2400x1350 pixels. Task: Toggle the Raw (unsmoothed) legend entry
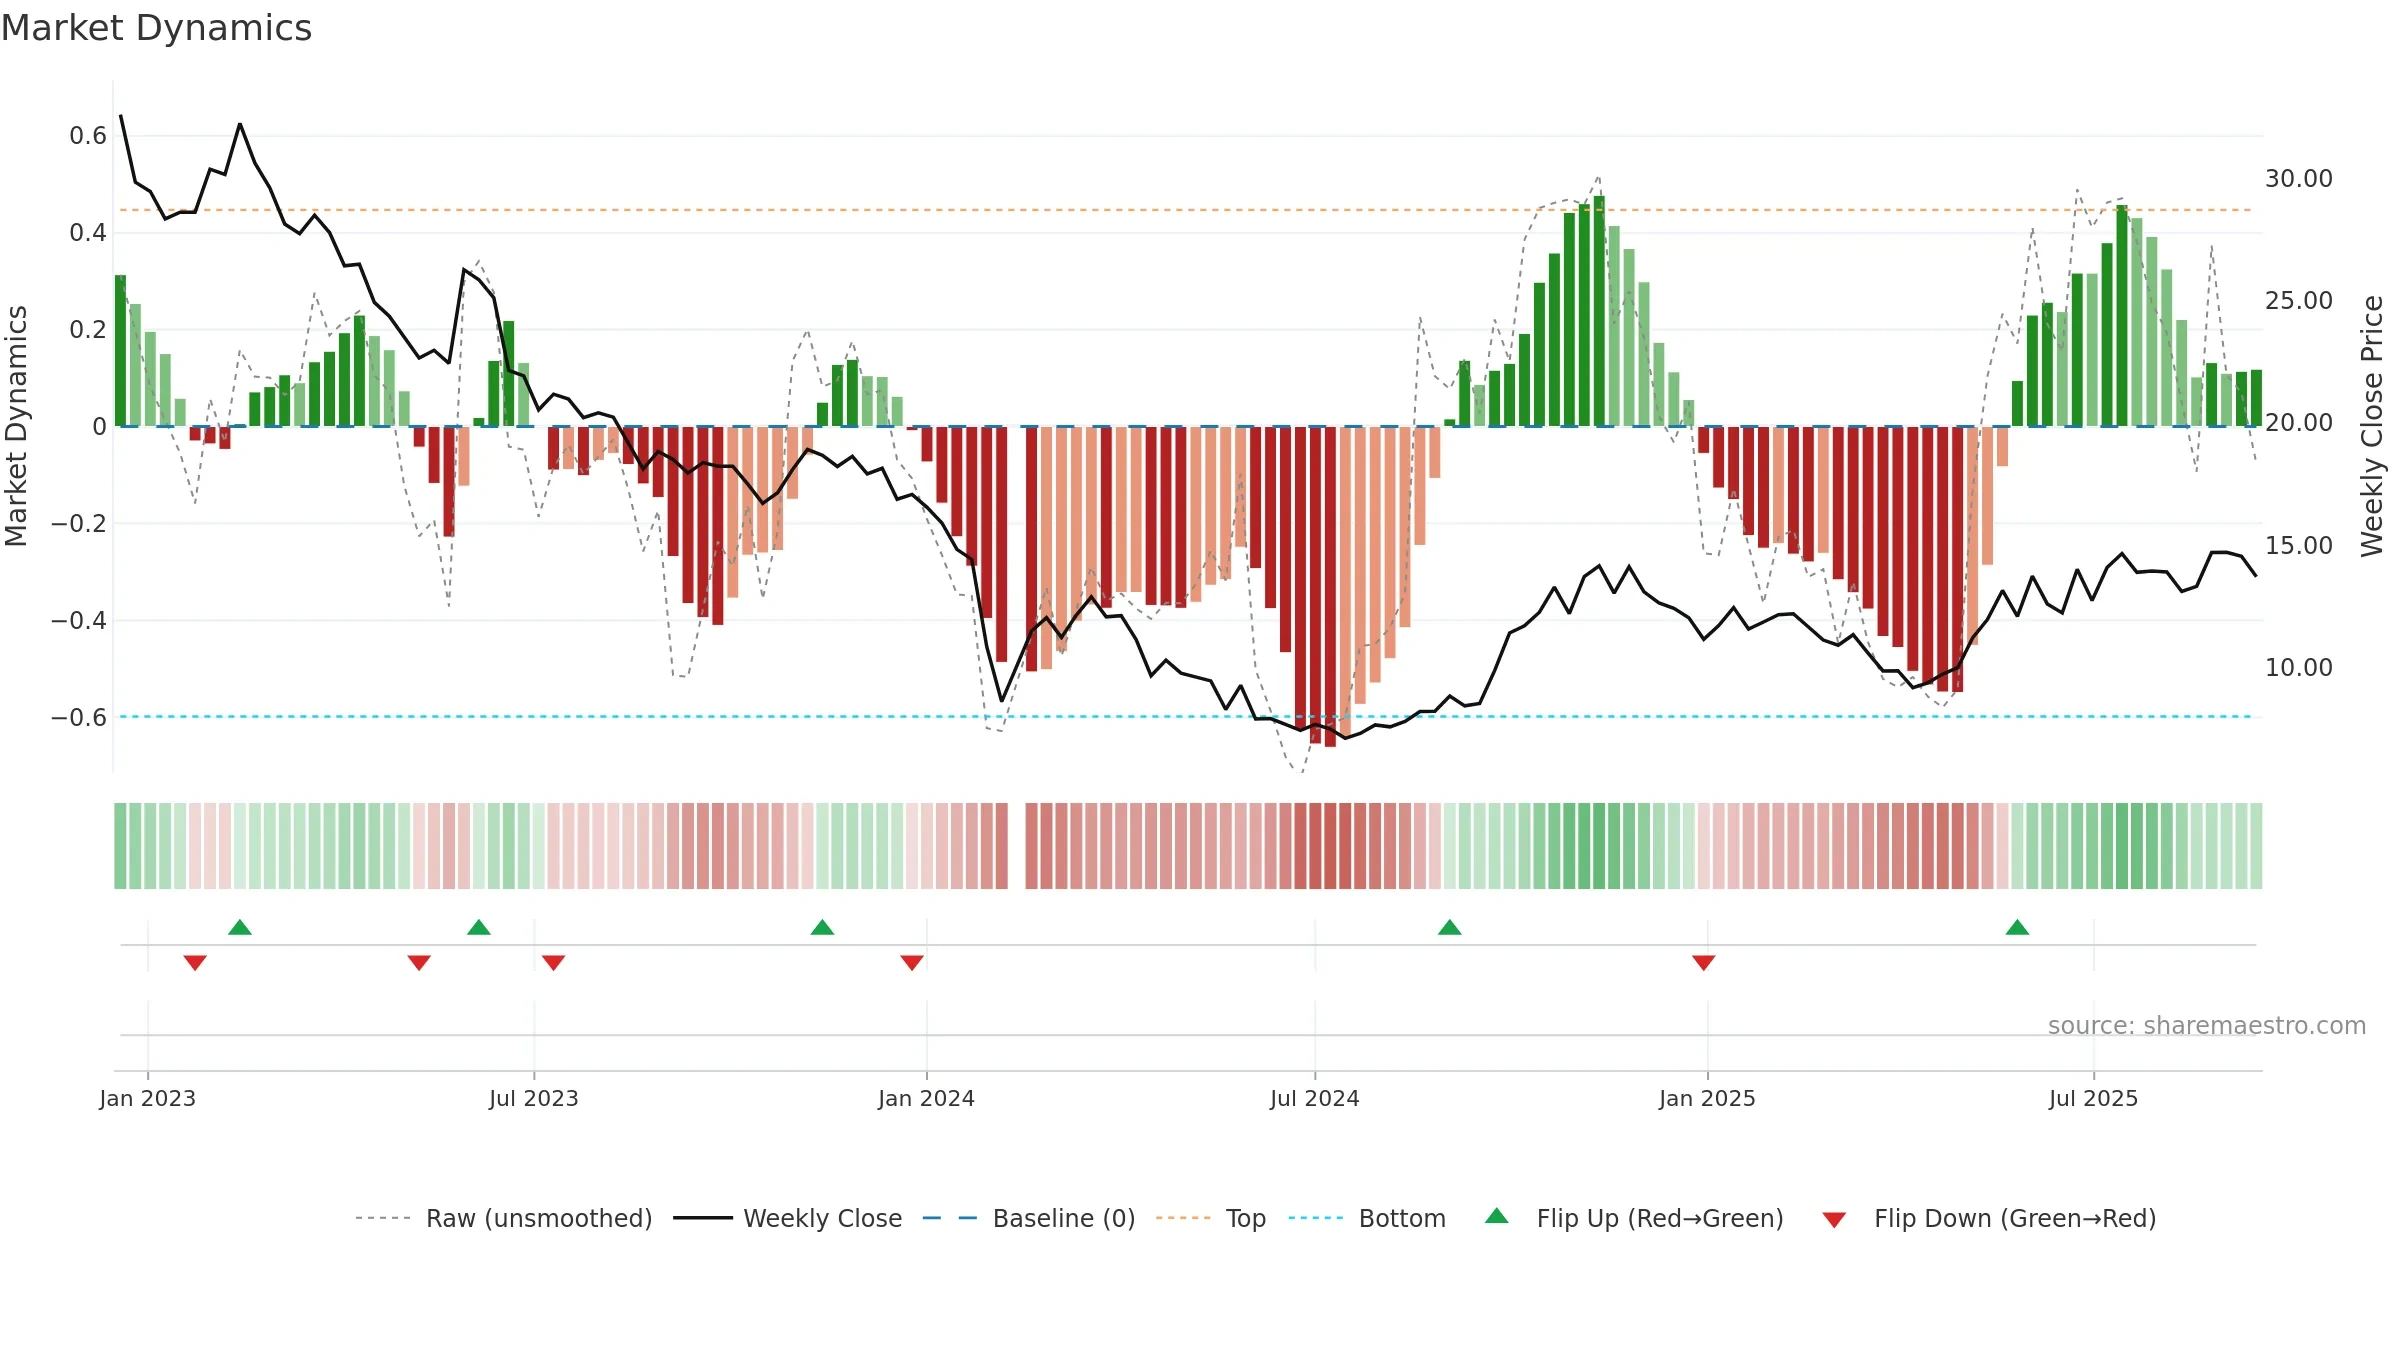504,1218
